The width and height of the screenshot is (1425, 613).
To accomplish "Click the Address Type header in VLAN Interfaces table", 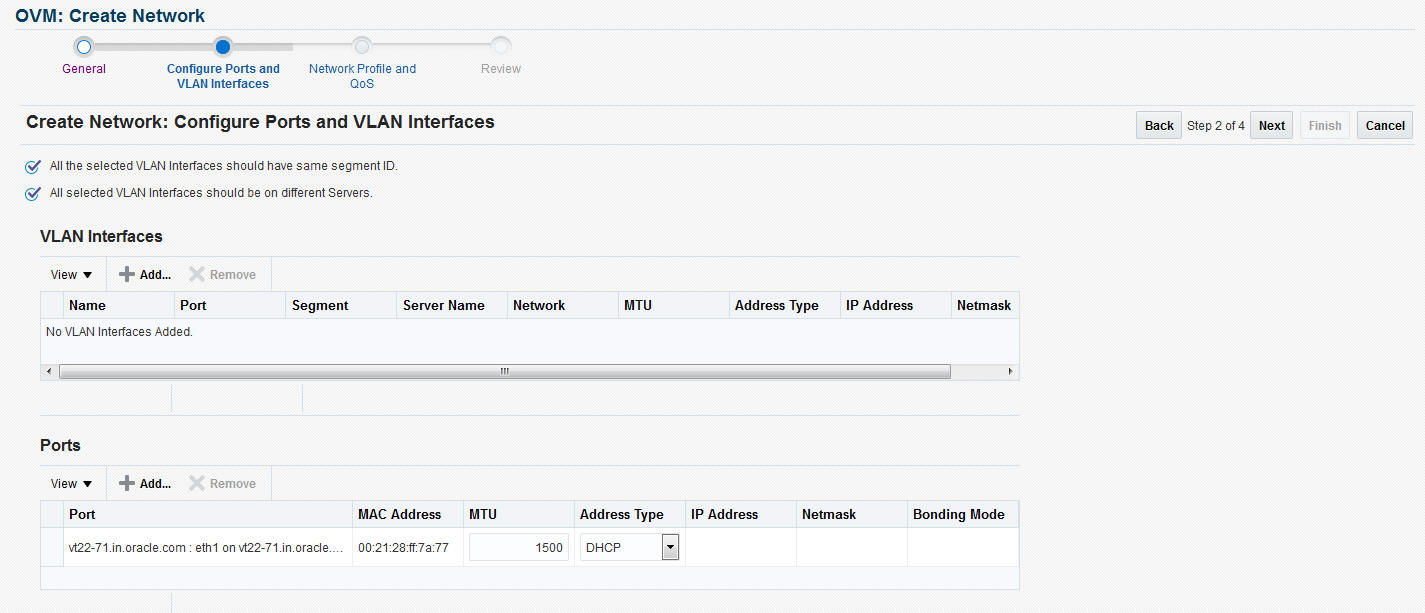I will point(785,306).
